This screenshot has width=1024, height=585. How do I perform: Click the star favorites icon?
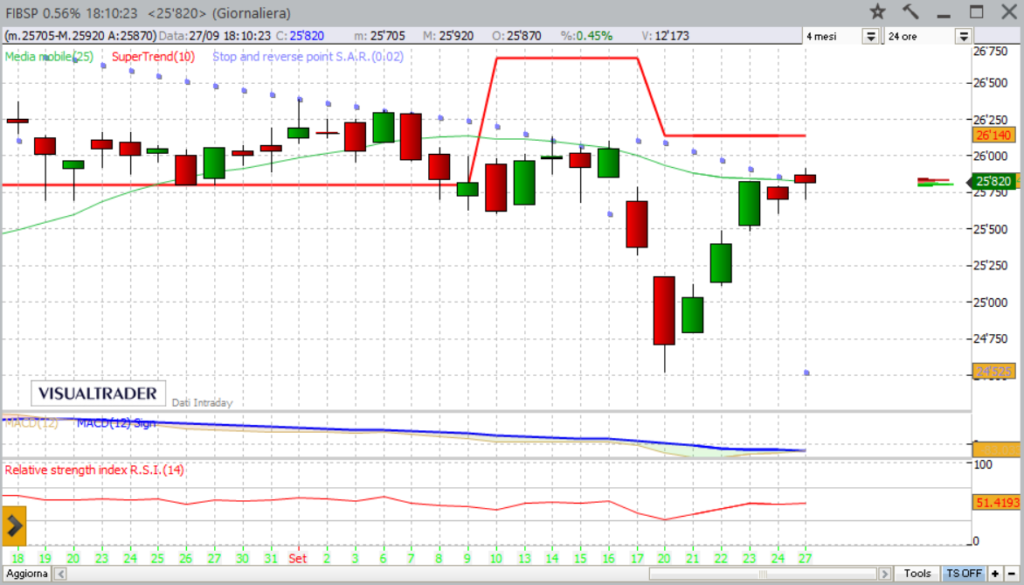[877, 12]
